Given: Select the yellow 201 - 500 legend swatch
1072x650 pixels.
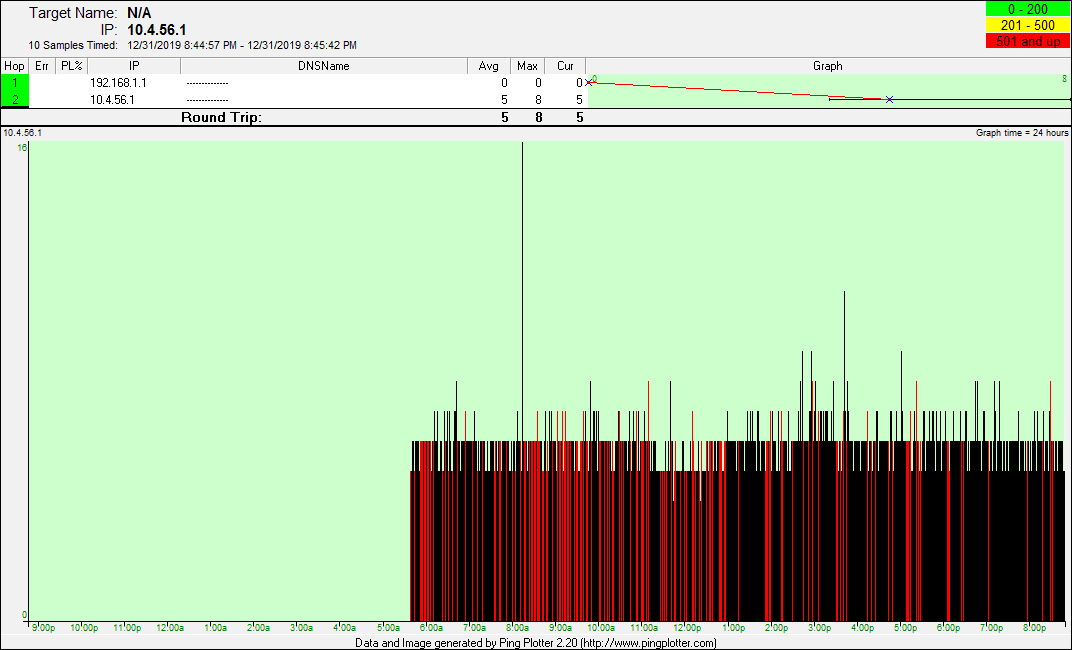Looking at the screenshot, I should tap(1027, 25).
